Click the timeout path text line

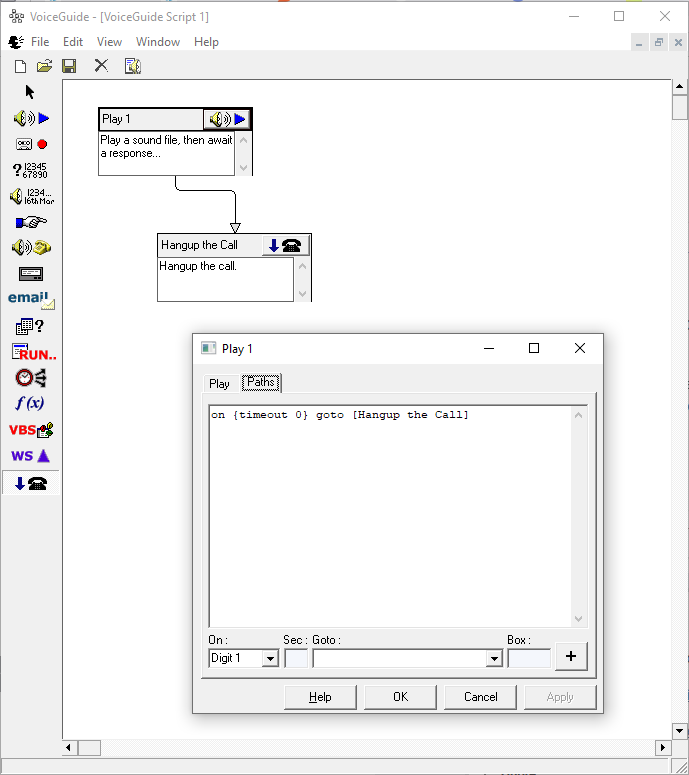point(340,415)
